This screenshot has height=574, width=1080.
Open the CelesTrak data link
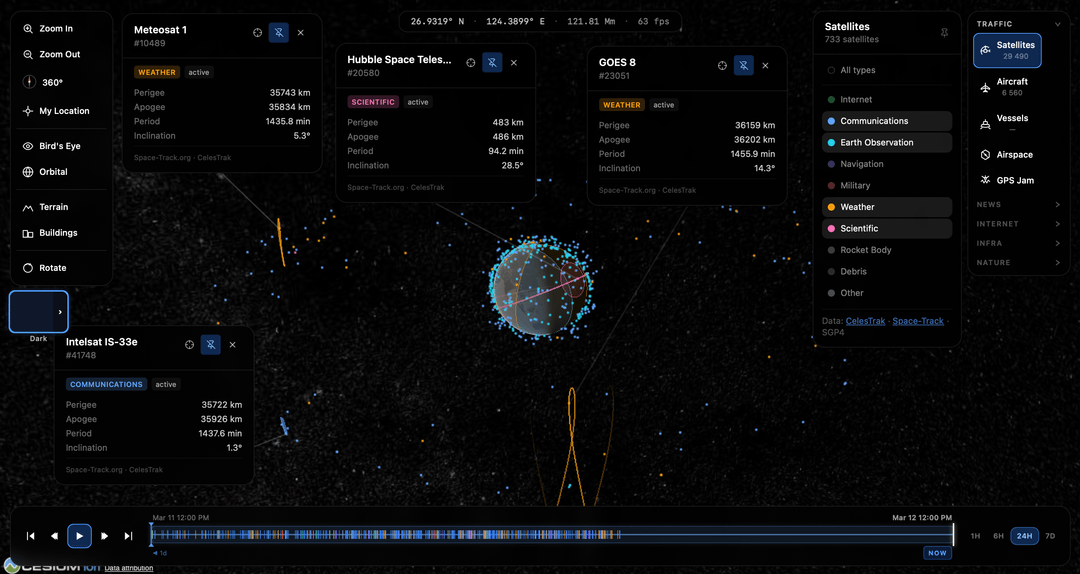[x=865, y=321]
